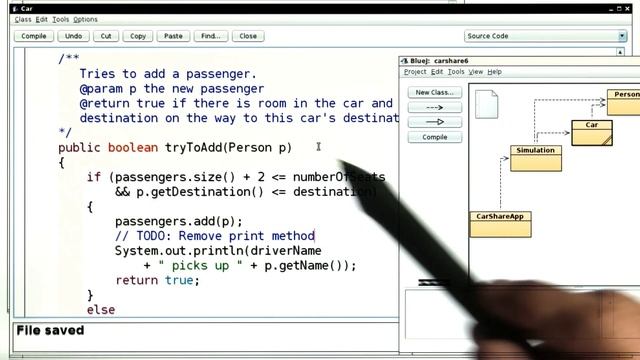Select the CarShareApp class box

(x=500, y=224)
